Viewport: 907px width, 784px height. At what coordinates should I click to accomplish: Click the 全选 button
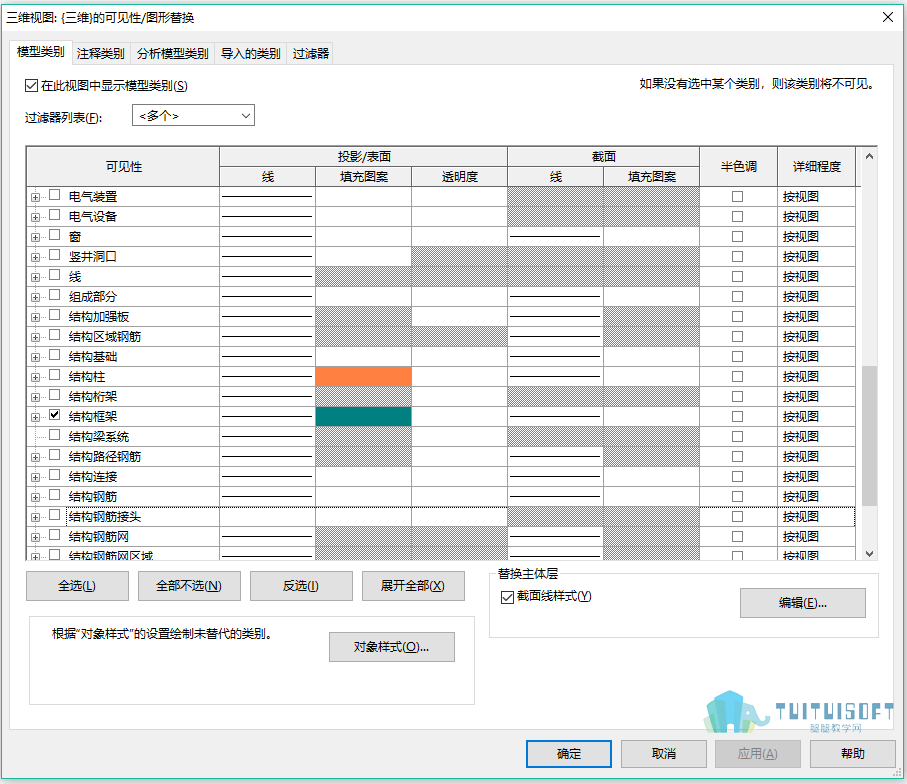coord(77,586)
